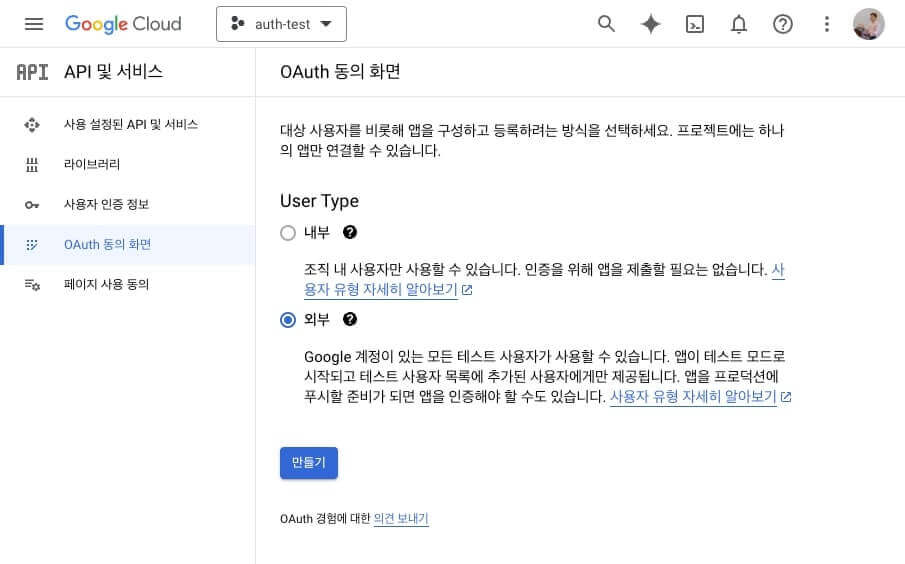The width and height of the screenshot is (905, 564).
Task: Activate the Cloud Shell terminal icon
Action: tap(694, 24)
